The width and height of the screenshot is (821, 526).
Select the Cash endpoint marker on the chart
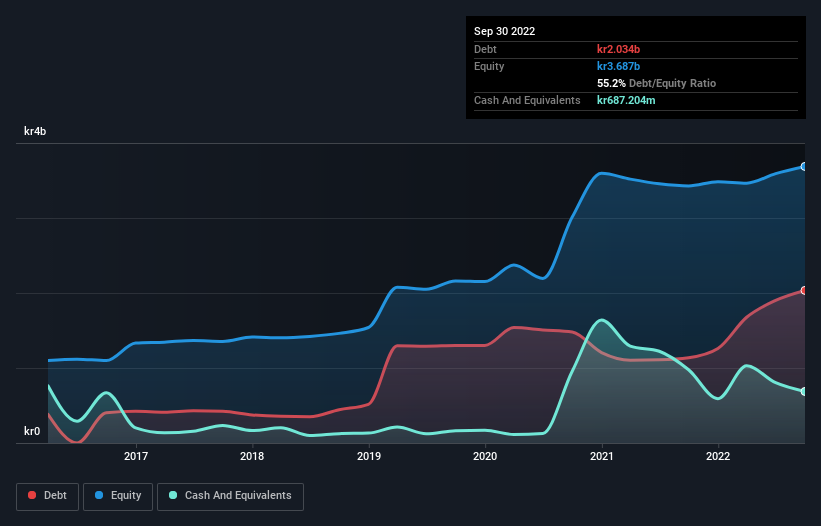(x=804, y=391)
